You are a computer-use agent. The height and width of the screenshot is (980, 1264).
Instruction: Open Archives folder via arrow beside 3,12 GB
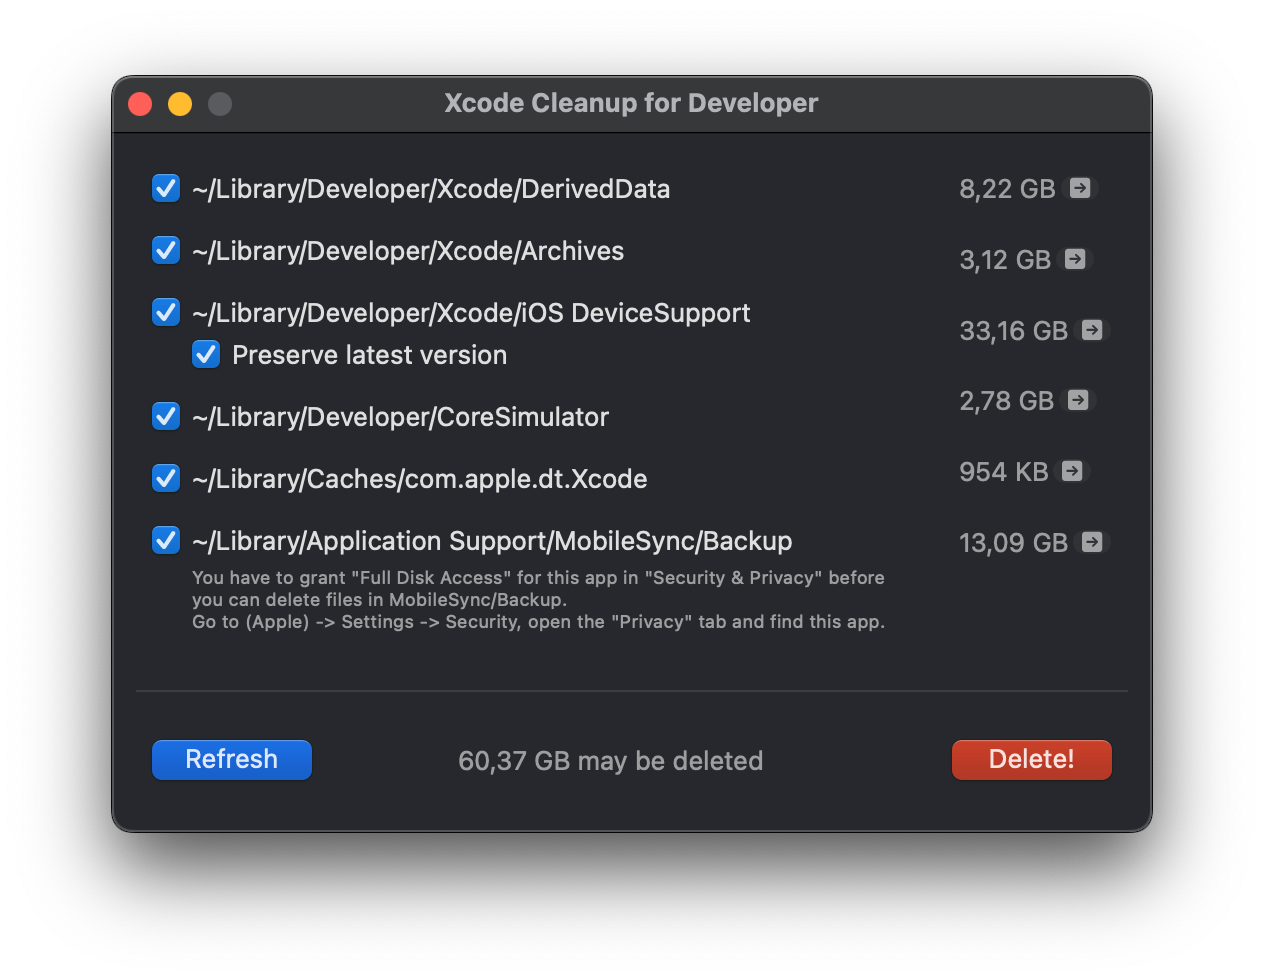tap(1075, 259)
